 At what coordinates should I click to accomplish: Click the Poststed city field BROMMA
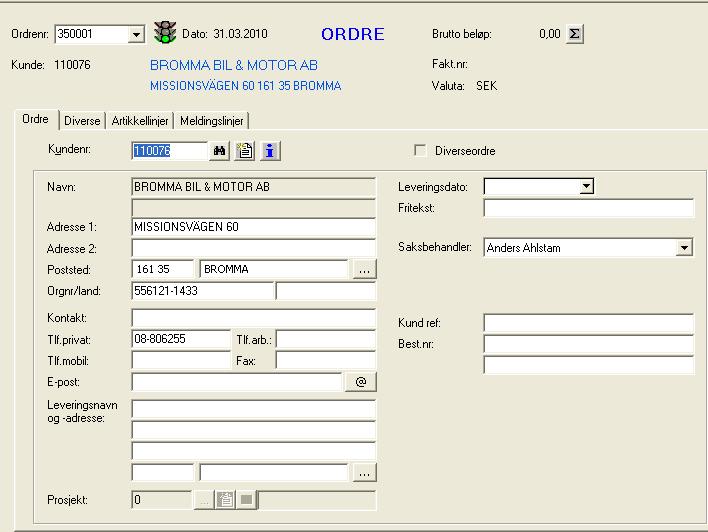click(x=274, y=269)
